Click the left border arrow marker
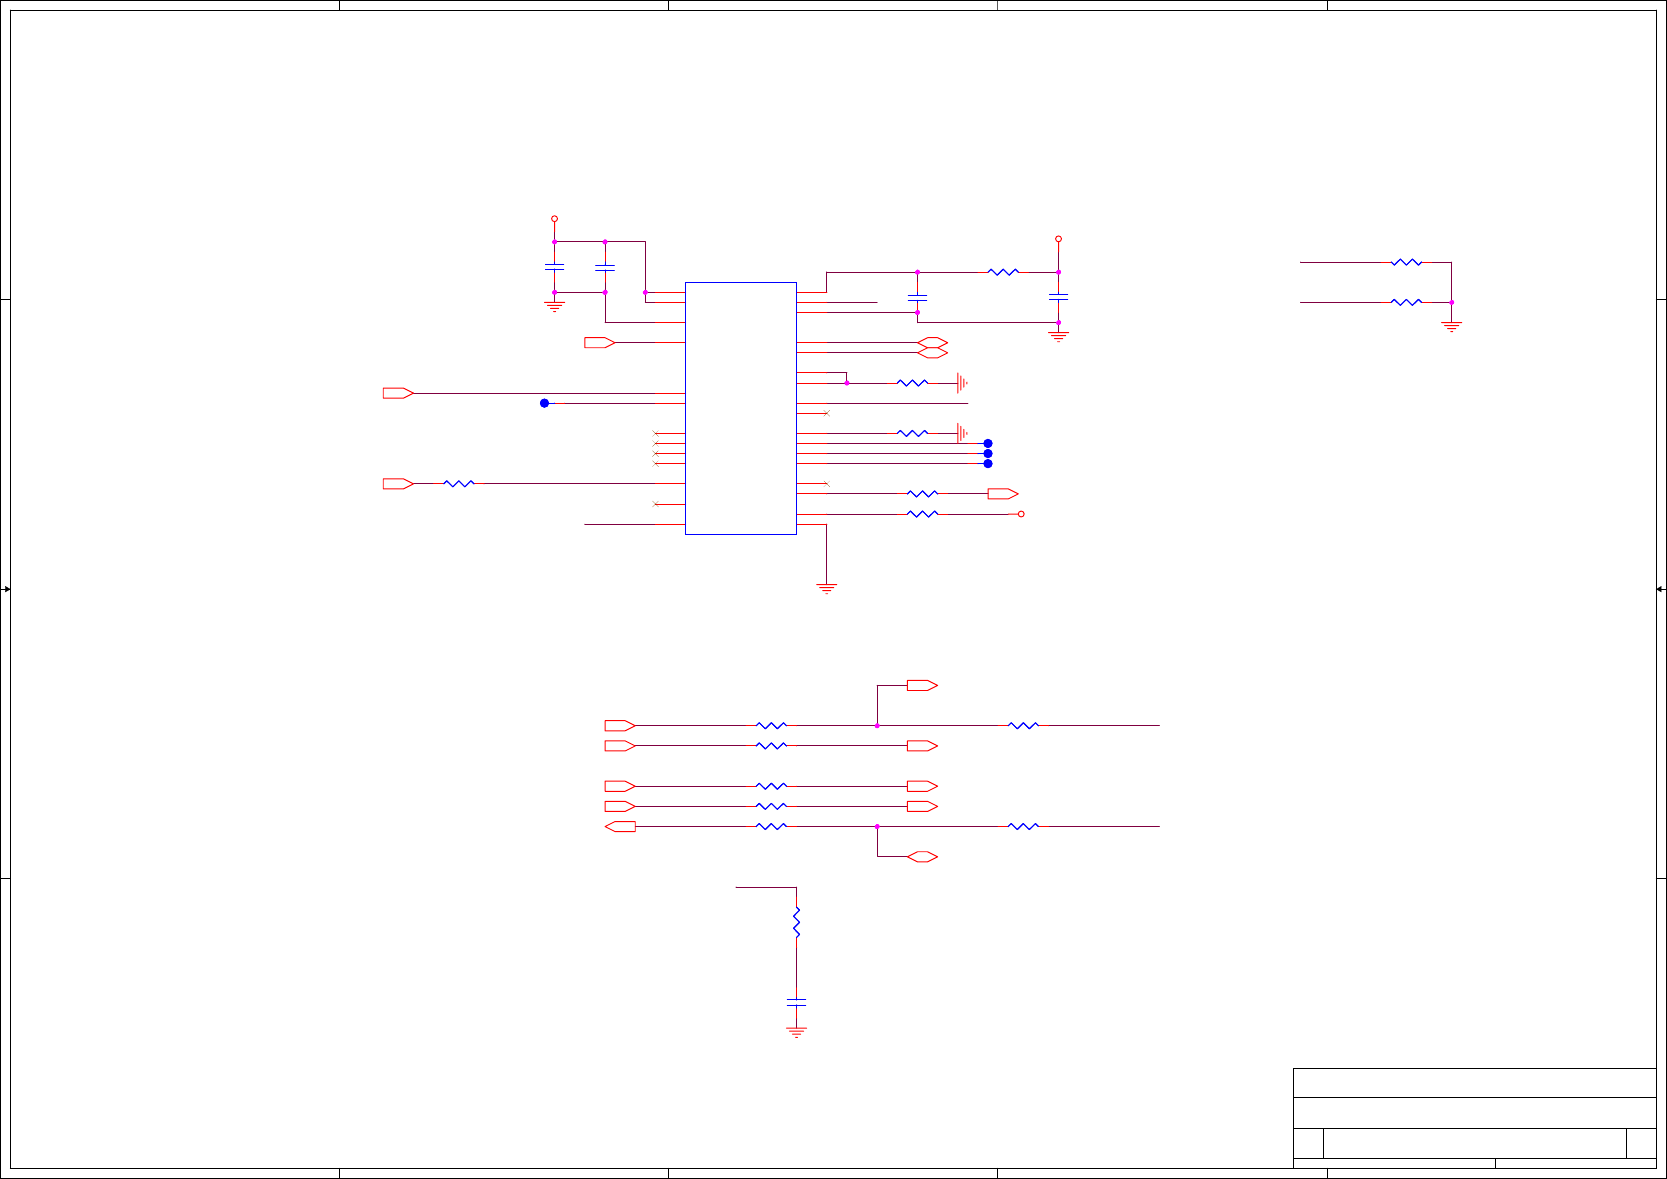The width and height of the screenshot is (1667, 1179). pos(6,589)
